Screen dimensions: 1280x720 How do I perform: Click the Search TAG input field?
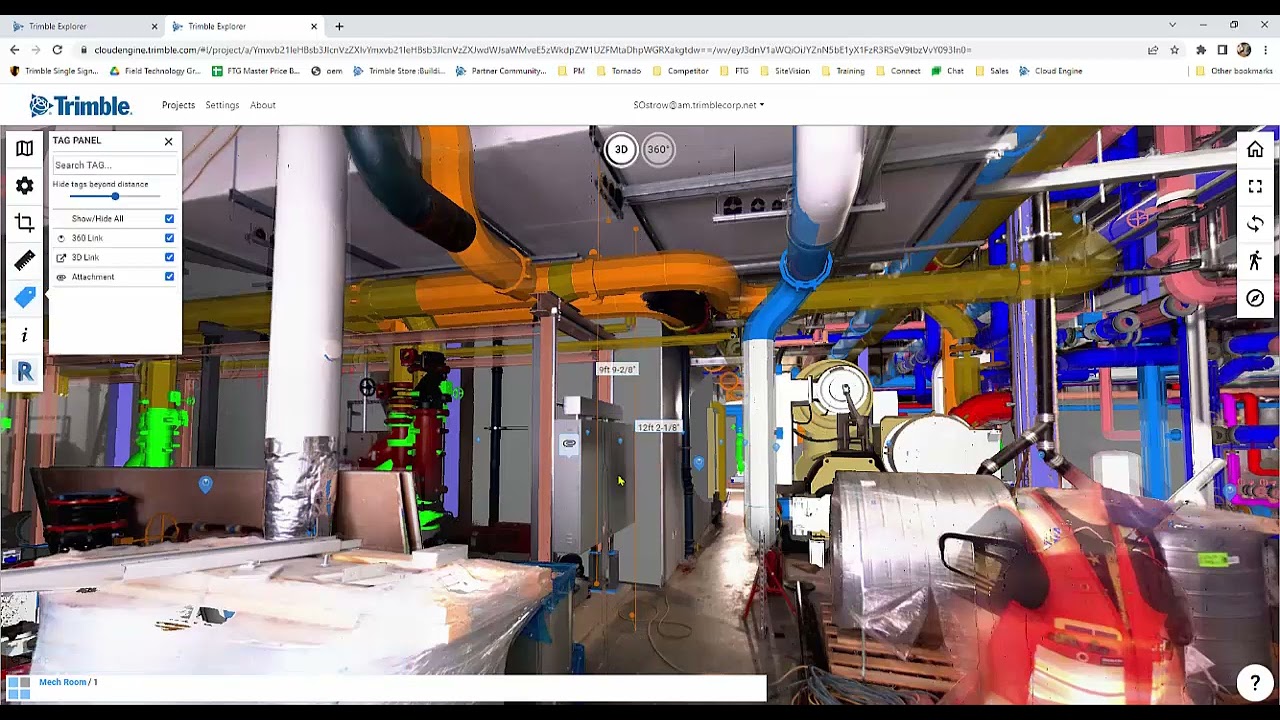tap(114, 165)
